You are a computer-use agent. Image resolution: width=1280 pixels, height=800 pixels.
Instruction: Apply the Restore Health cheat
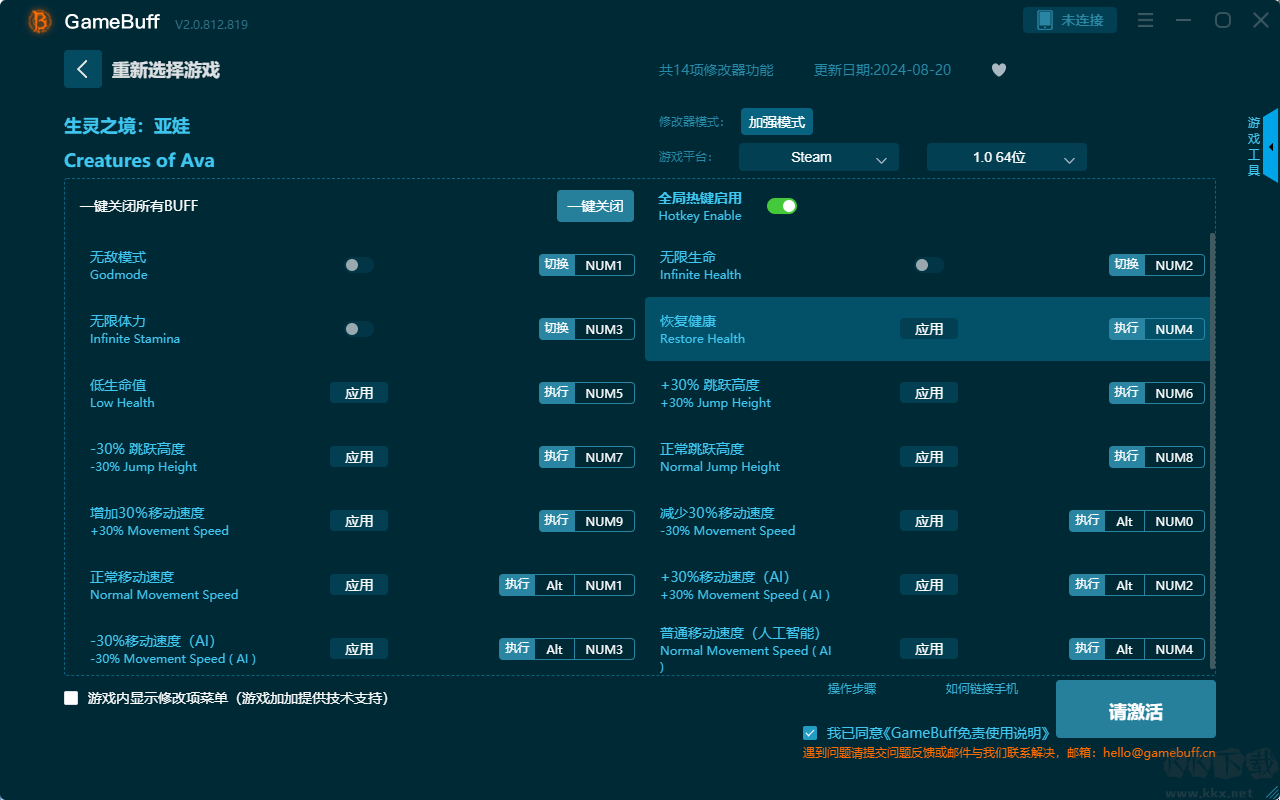pos(928,329)
